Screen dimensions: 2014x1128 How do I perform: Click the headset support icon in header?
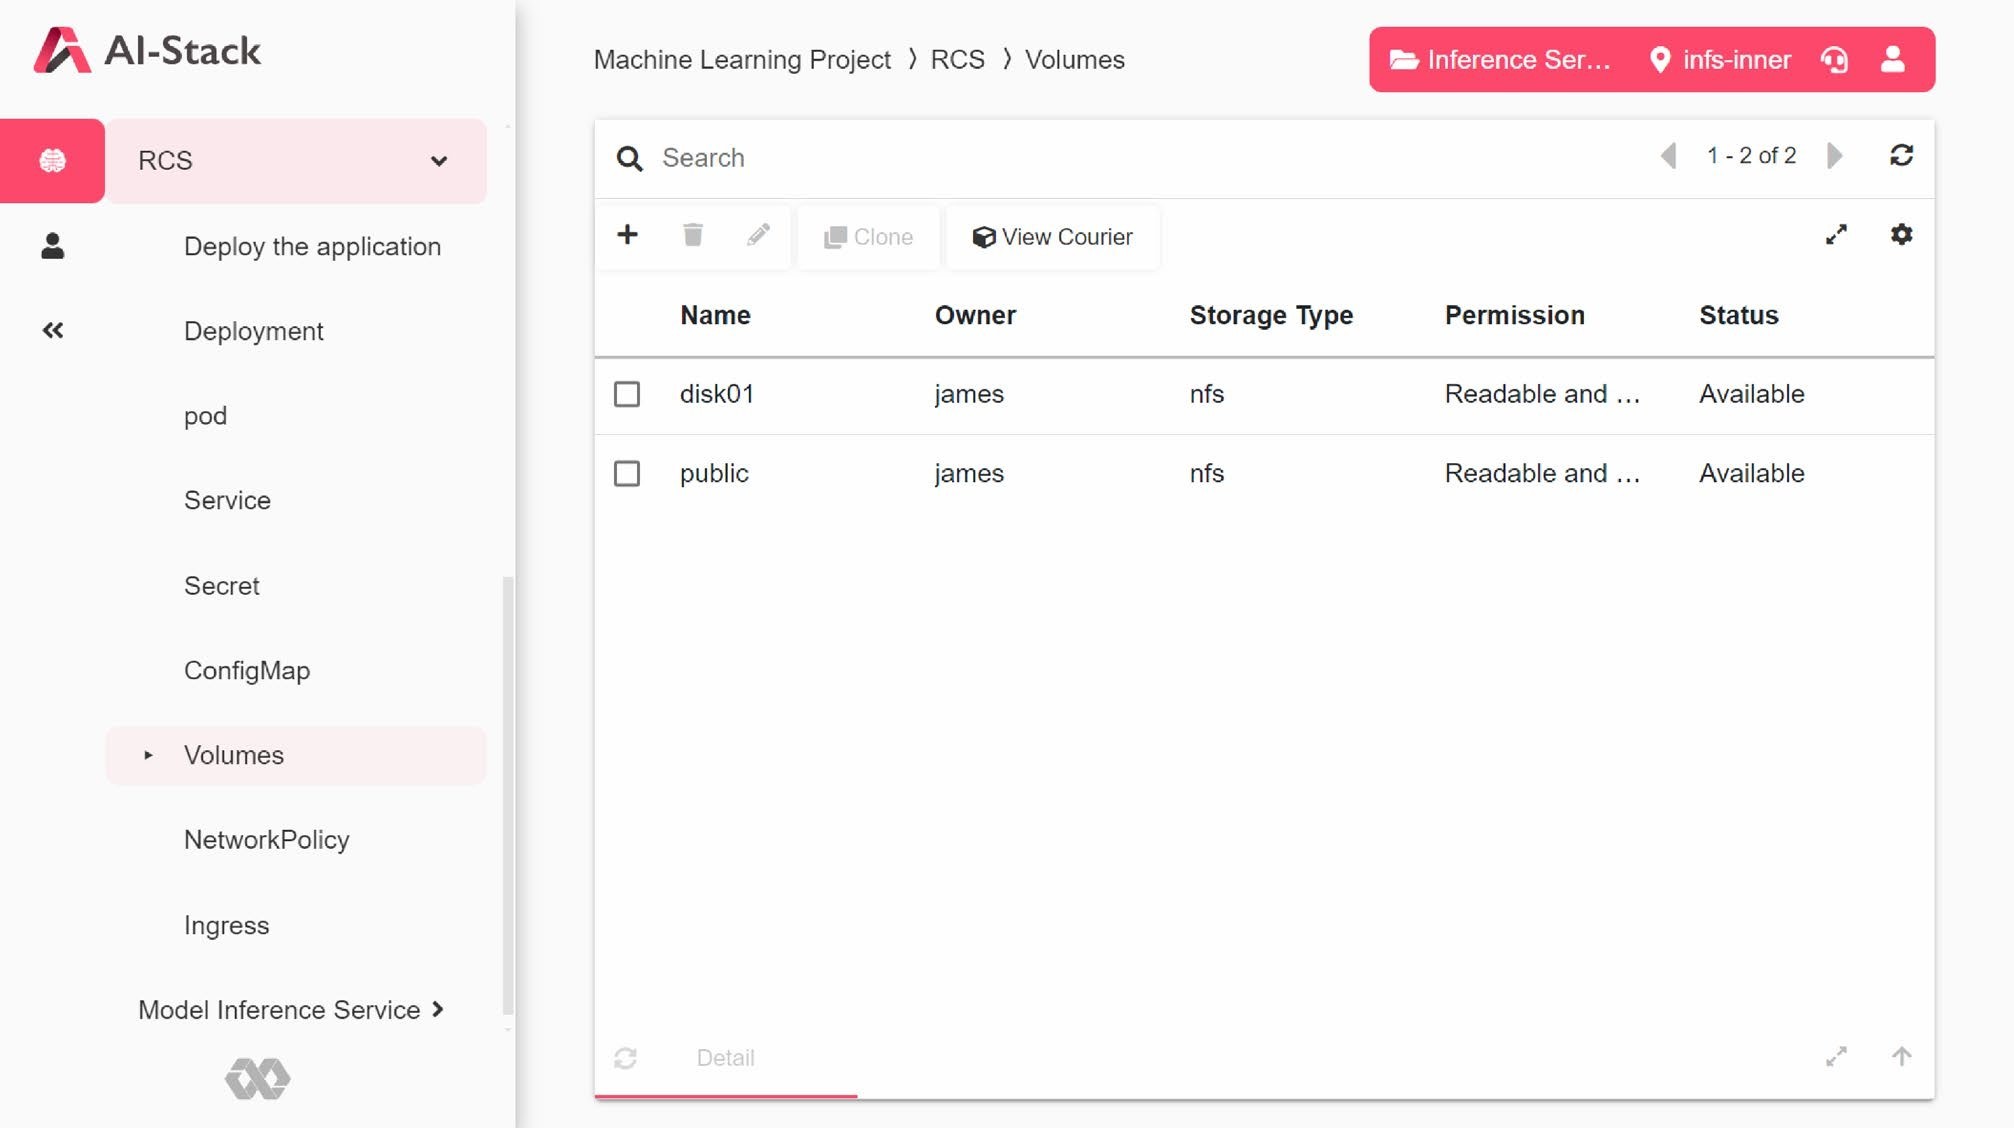tap(1834, 60)
